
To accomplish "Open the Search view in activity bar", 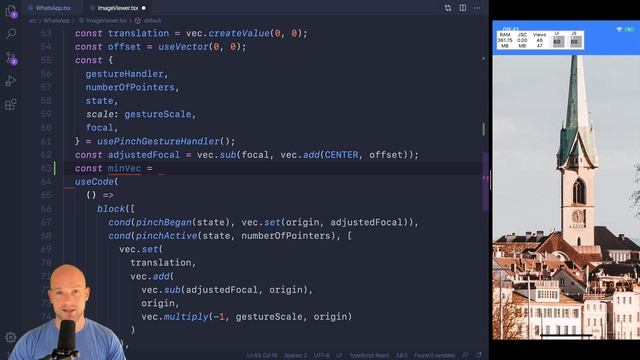I will point(11,33).
